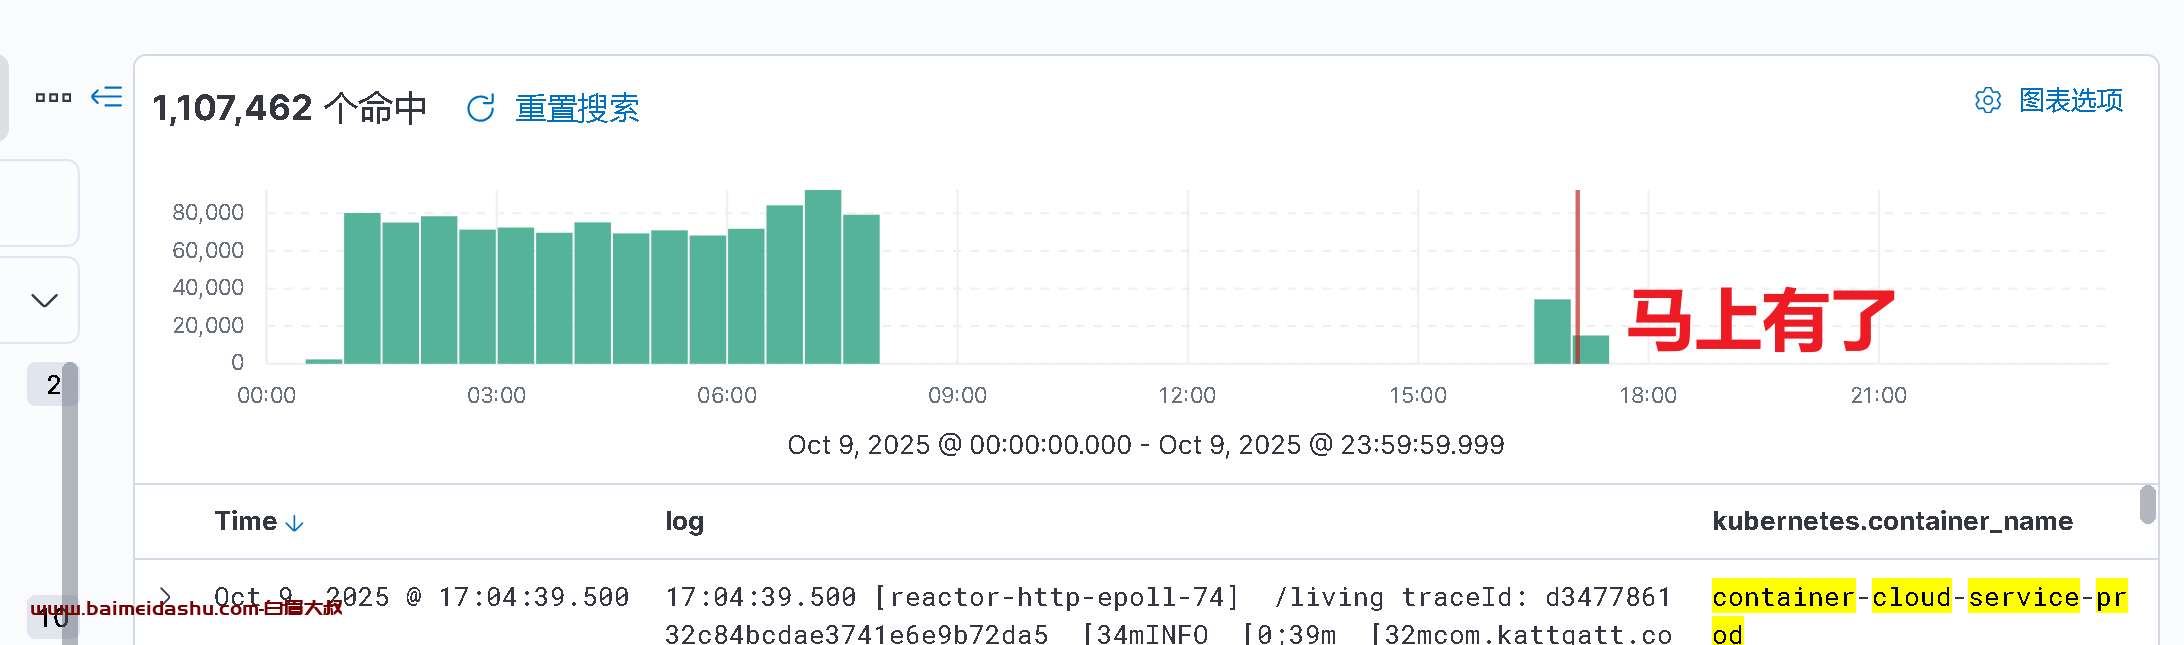The width and height of the screenshot is (2184, 645).
Task: Click the Time column sort arrow
Action: 295,523
